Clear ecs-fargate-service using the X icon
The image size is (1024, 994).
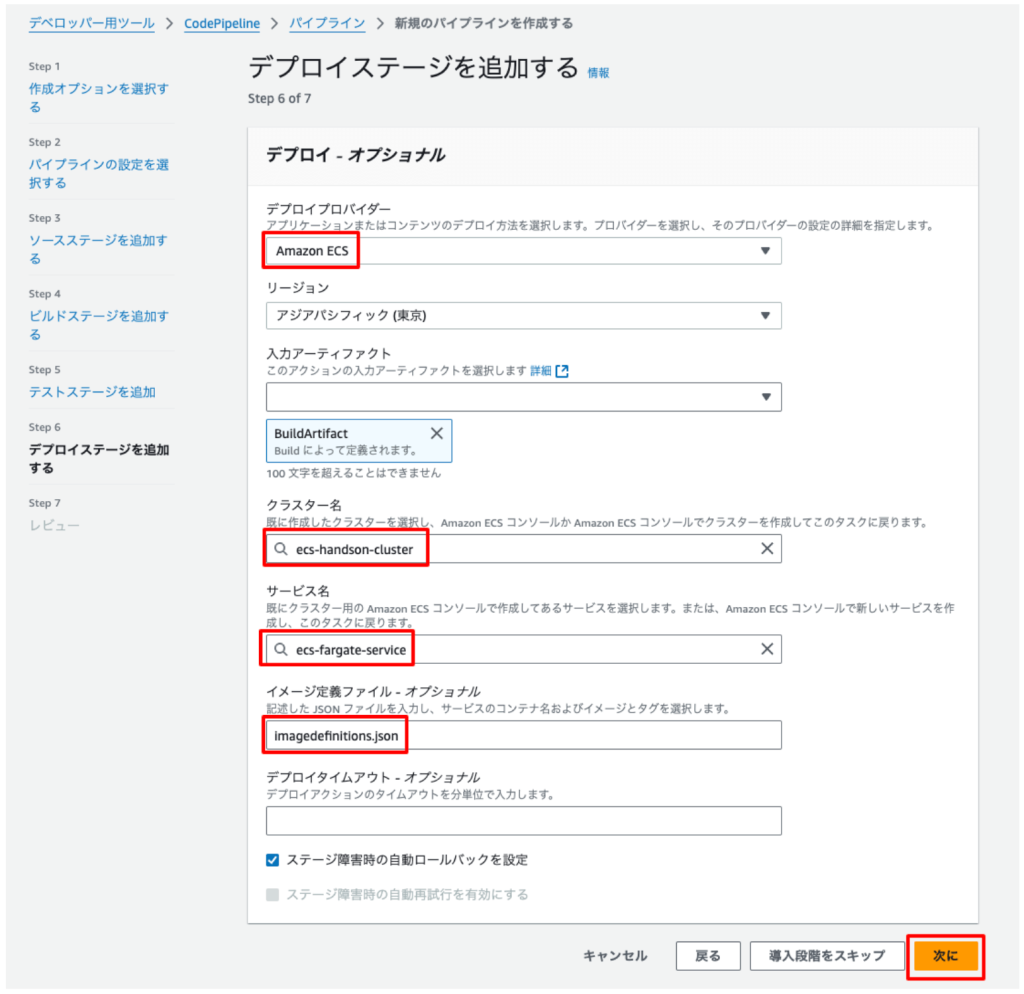pos(766,649)
